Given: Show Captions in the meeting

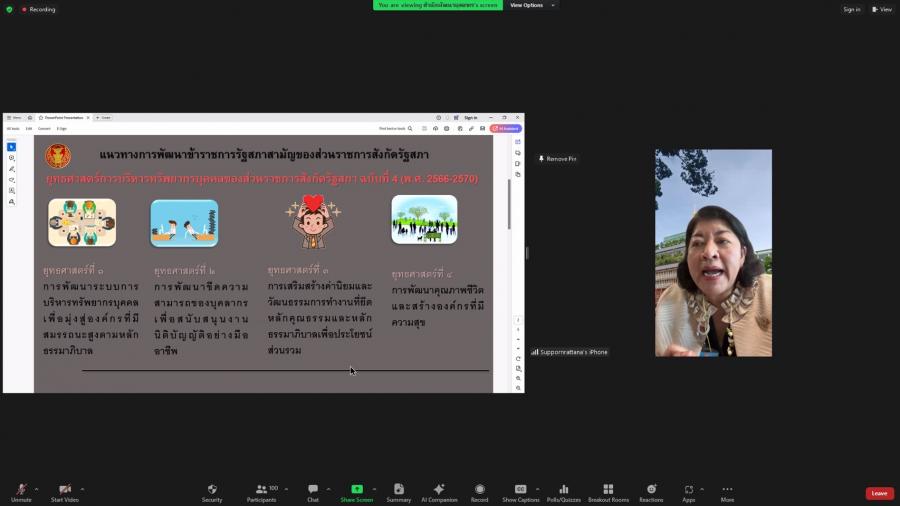Looking at the screenshot, I should [520, 492].
